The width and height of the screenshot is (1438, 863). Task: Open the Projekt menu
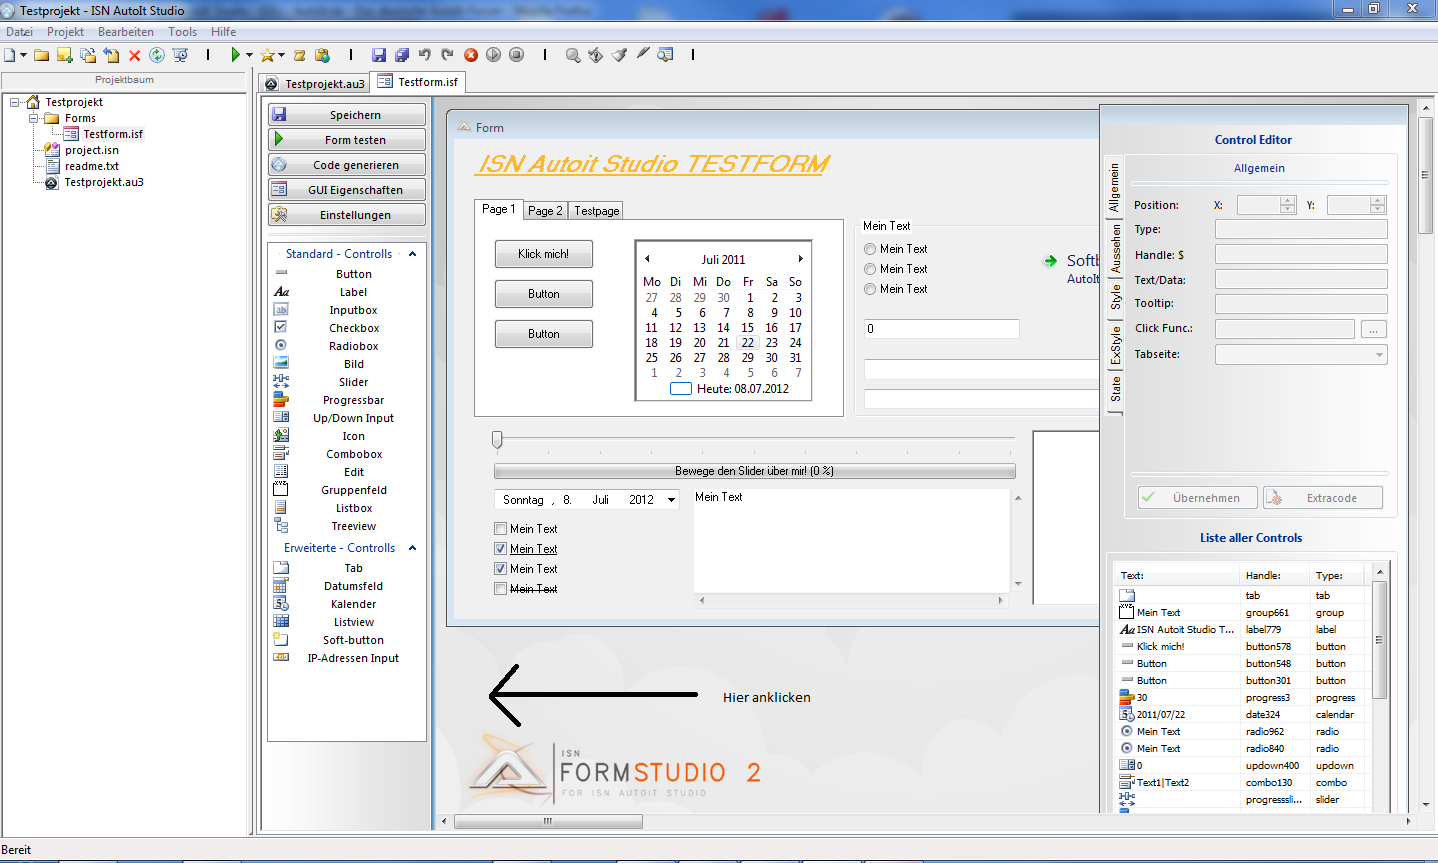(65, 32)
